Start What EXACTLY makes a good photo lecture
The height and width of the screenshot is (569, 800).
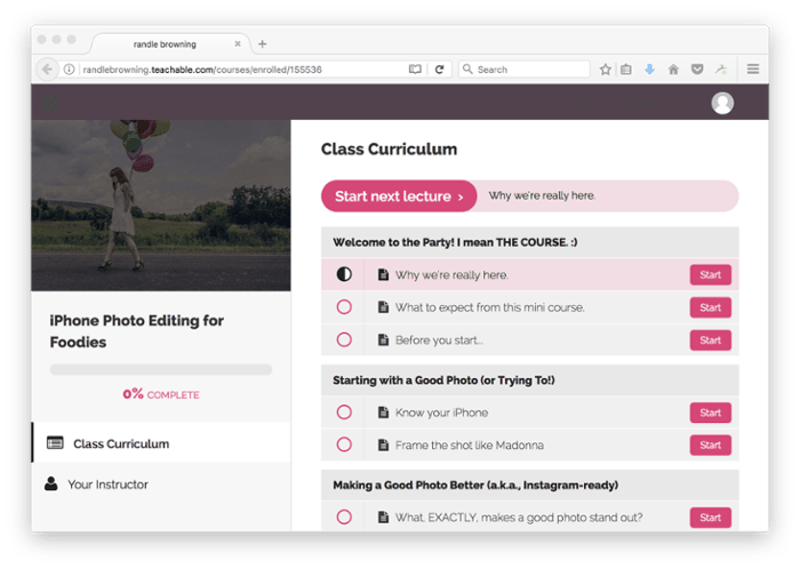(x=710, y=517)
